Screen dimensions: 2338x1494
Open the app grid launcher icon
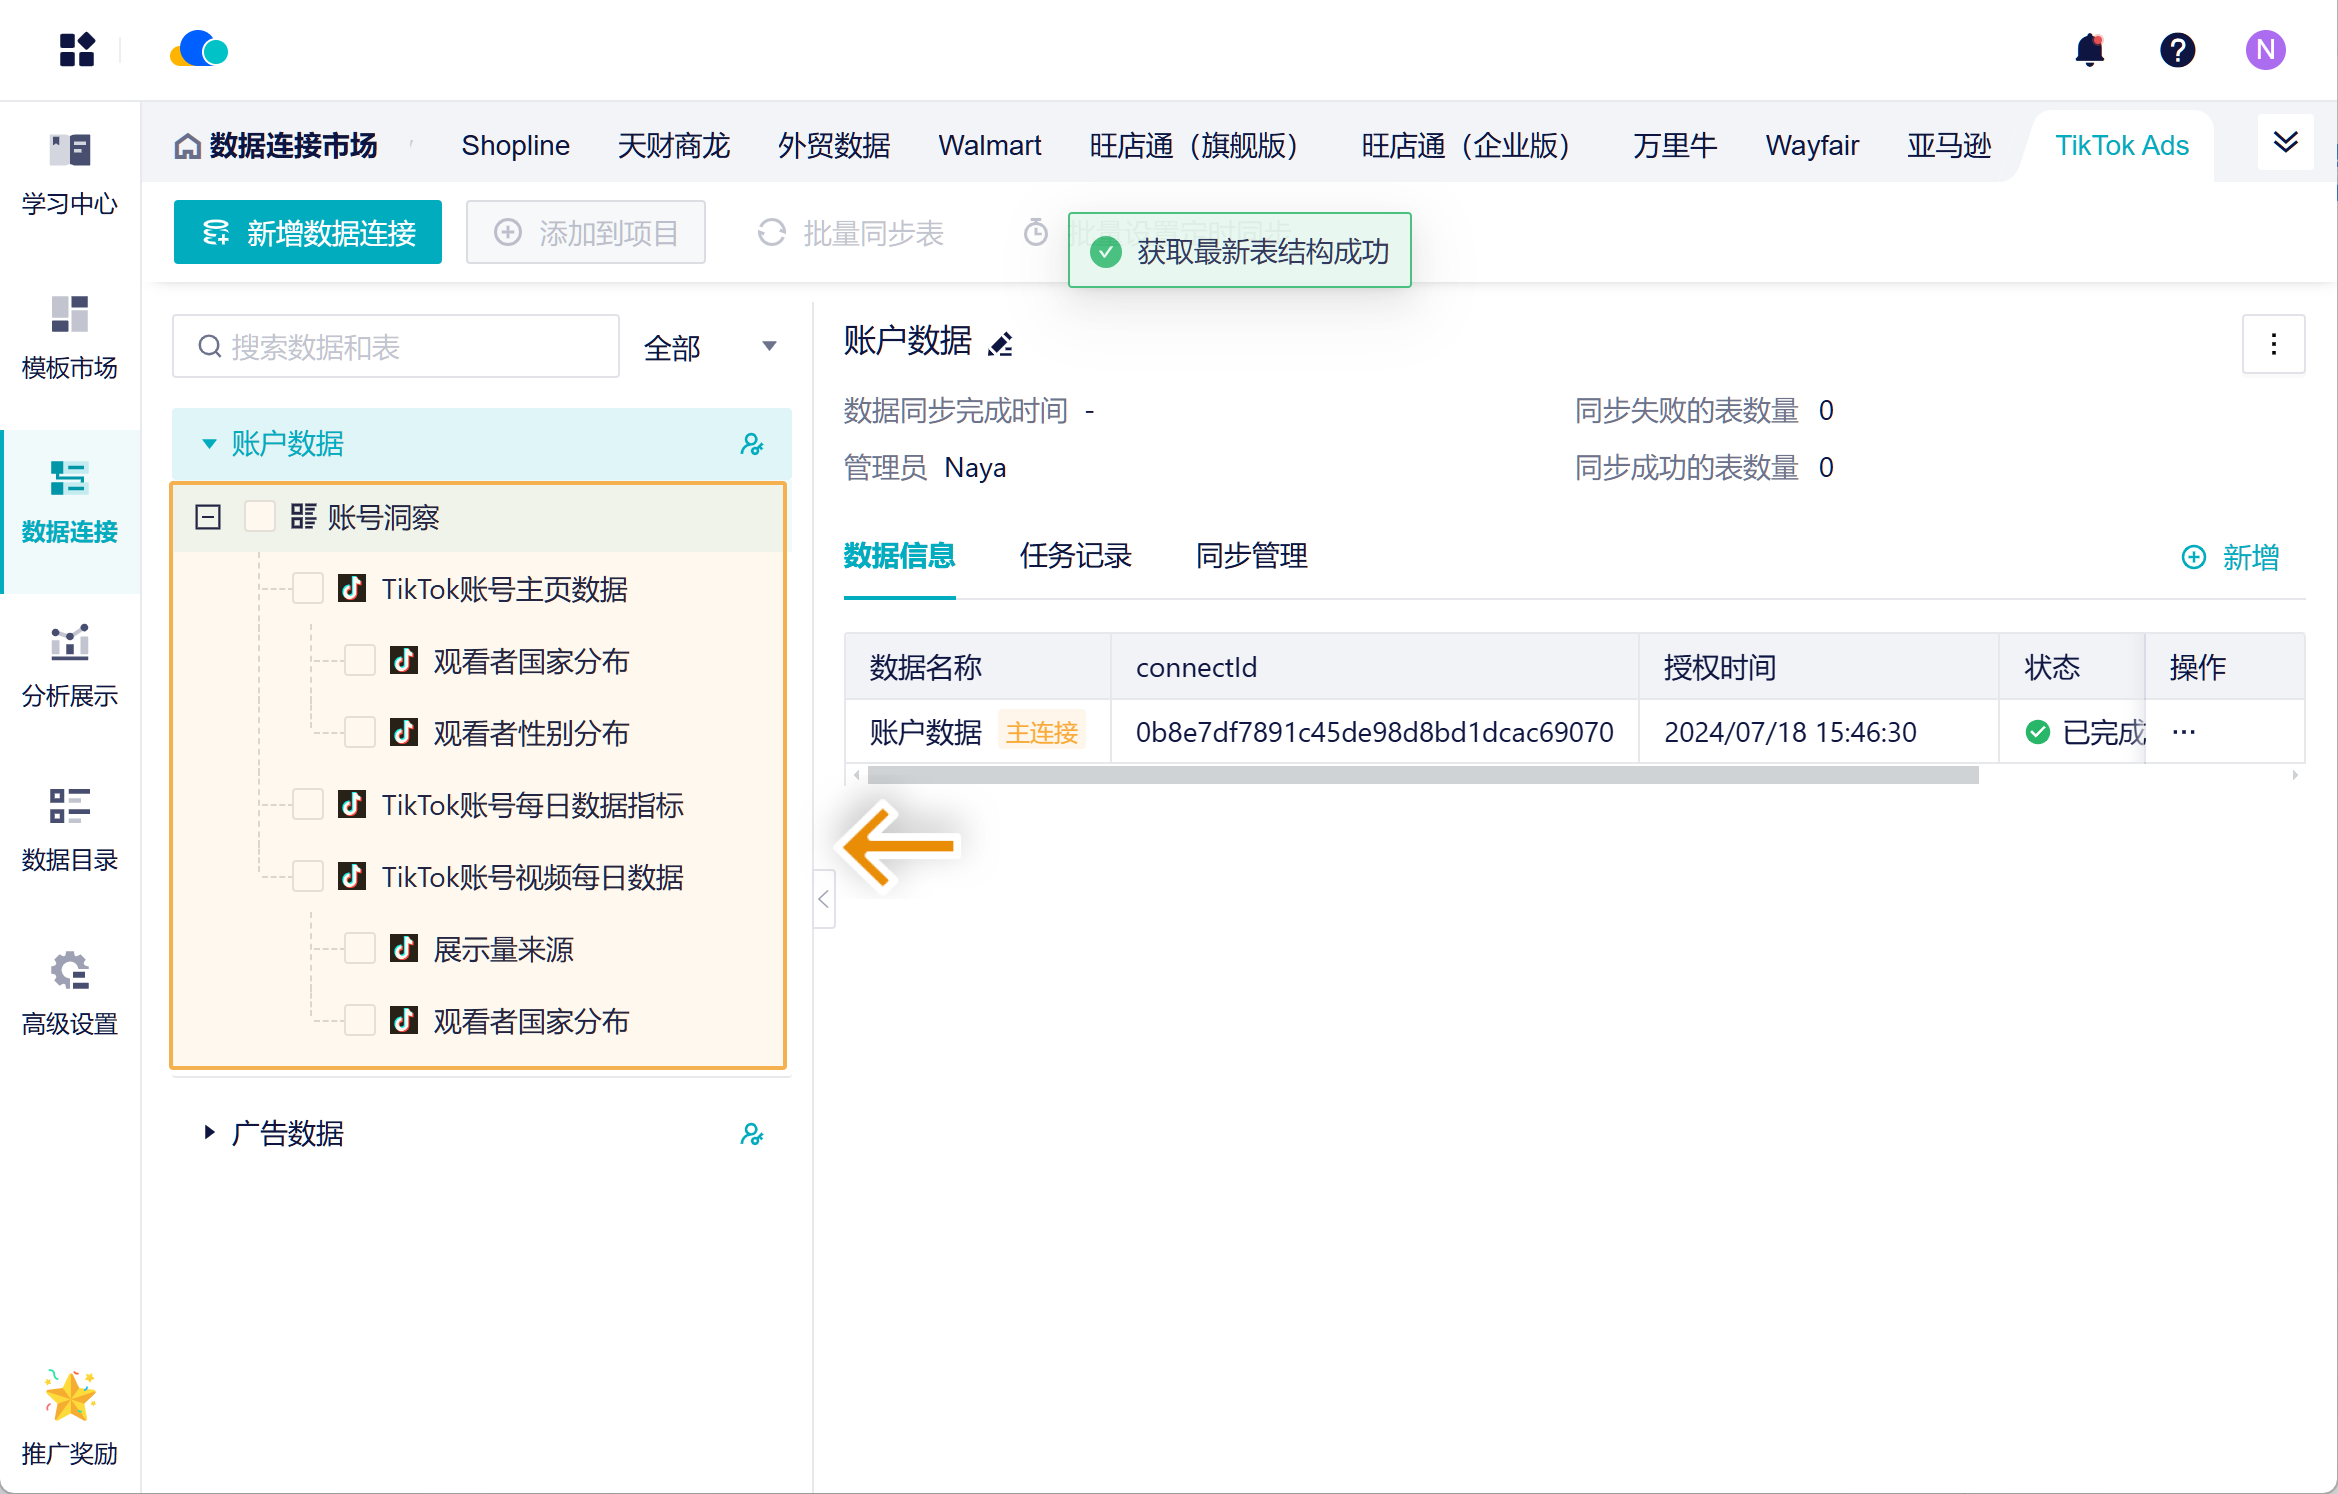pyautogui.click(x=76, y=50)
